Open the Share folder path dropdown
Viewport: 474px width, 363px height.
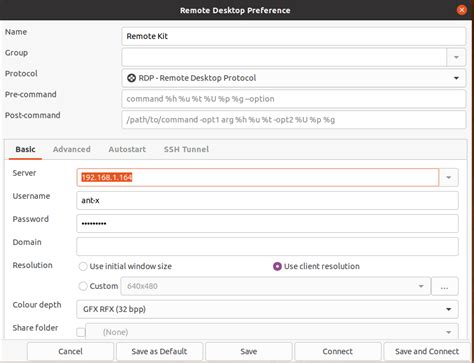(x=272, y=332)
